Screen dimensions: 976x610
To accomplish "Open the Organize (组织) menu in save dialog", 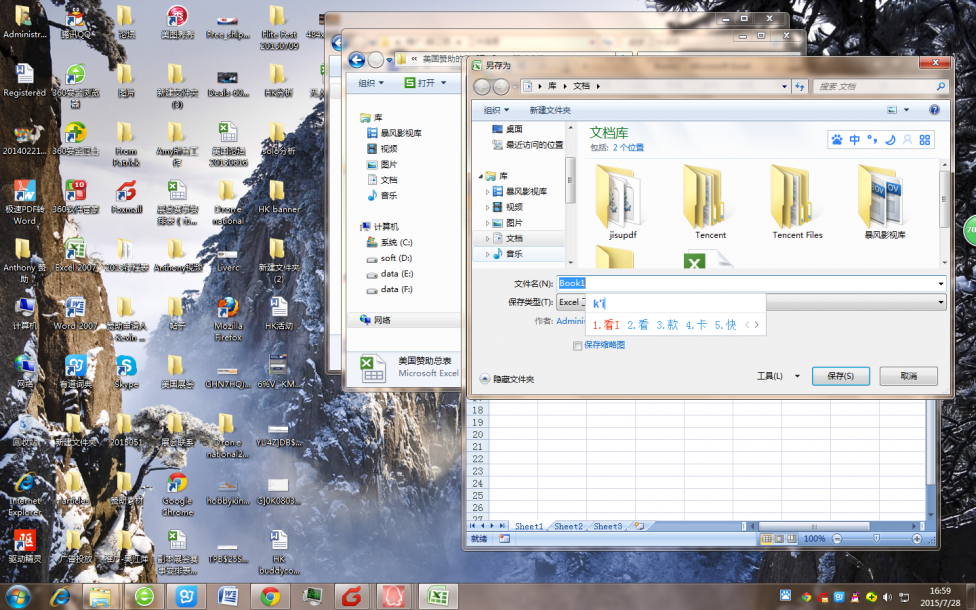I will pos(496,110).
